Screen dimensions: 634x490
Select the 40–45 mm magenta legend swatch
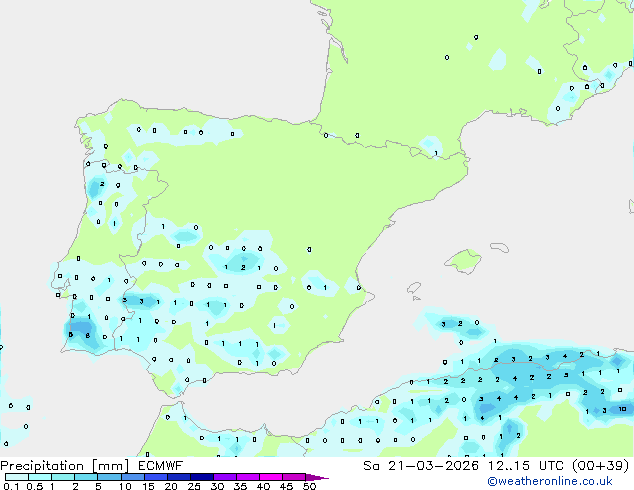pos(271,477)
